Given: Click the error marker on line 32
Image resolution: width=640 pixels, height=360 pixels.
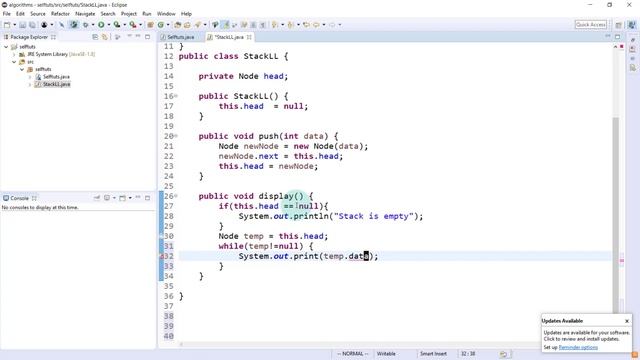Looking at the screenshot, I should [162, 256].
